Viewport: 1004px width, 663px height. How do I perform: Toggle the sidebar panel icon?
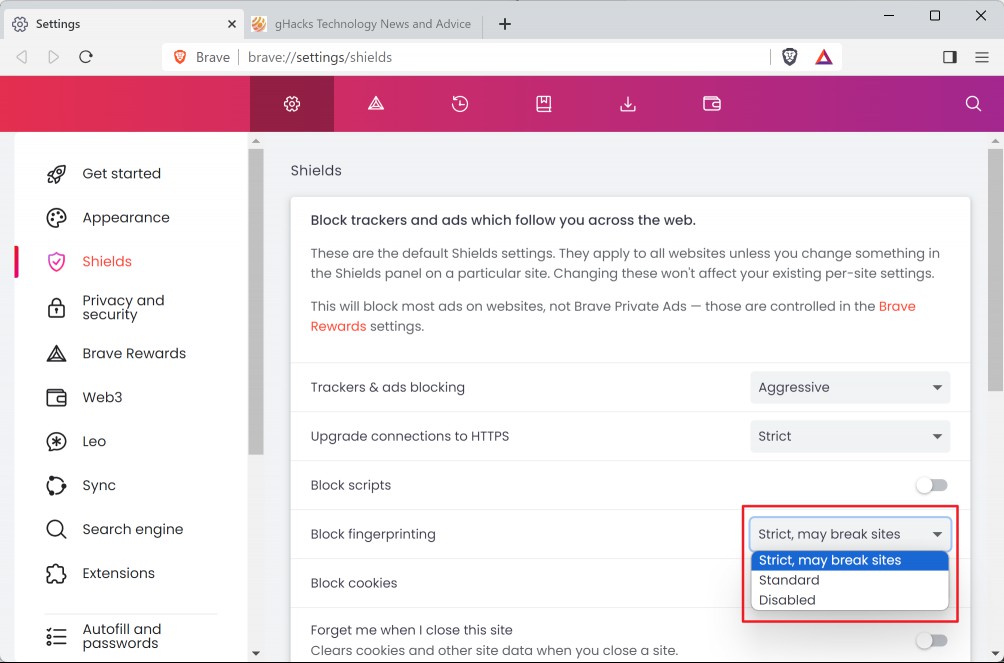click(x=950, y=57)
